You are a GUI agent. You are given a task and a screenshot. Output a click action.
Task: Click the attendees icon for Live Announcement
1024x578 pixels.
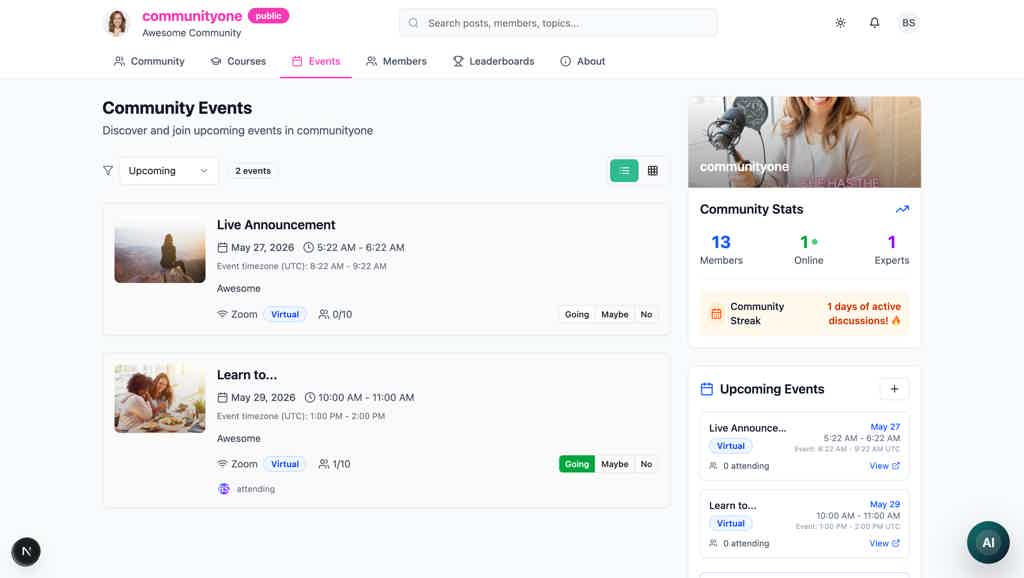pos(323,314)
